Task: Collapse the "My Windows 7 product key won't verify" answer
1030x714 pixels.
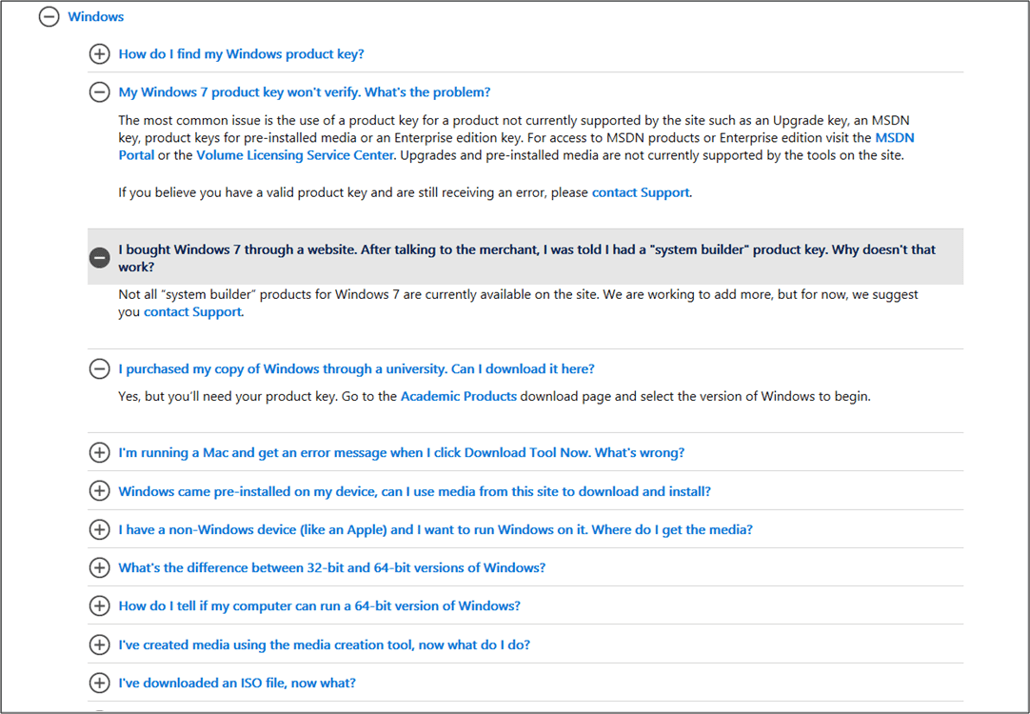Action: (x=99, y=92)
